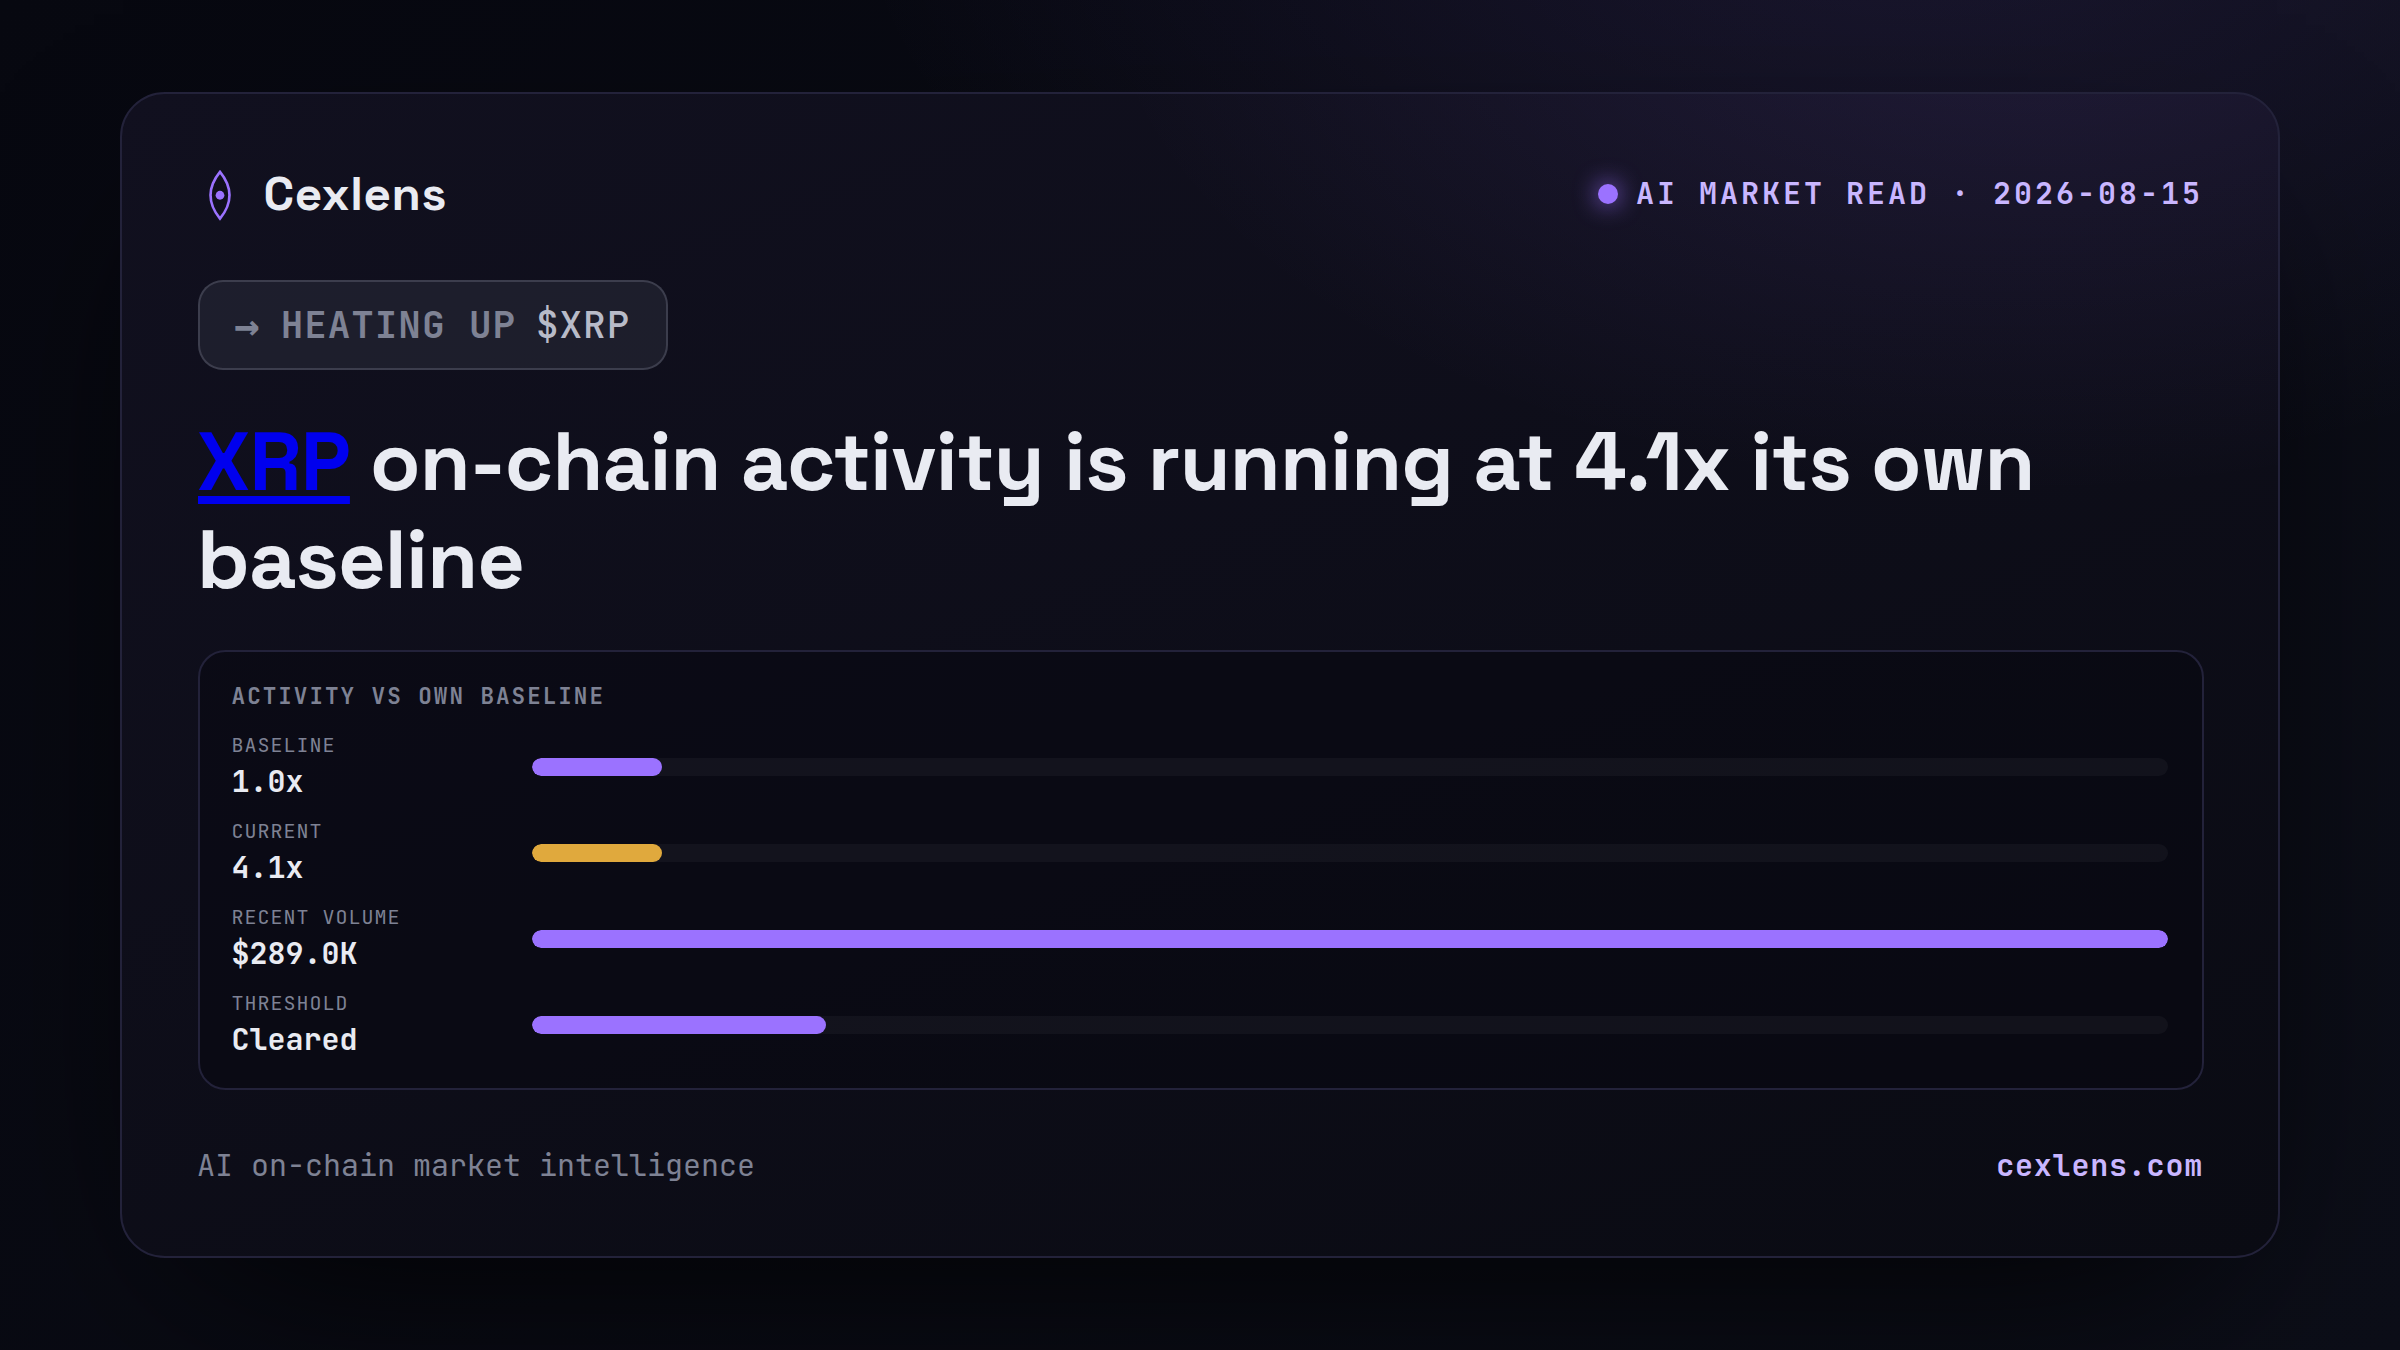2400x1350 pixels.
Task: Click the purple Baseline 1.0x bar
Action: pyautogui.click(x=597, y=767)
